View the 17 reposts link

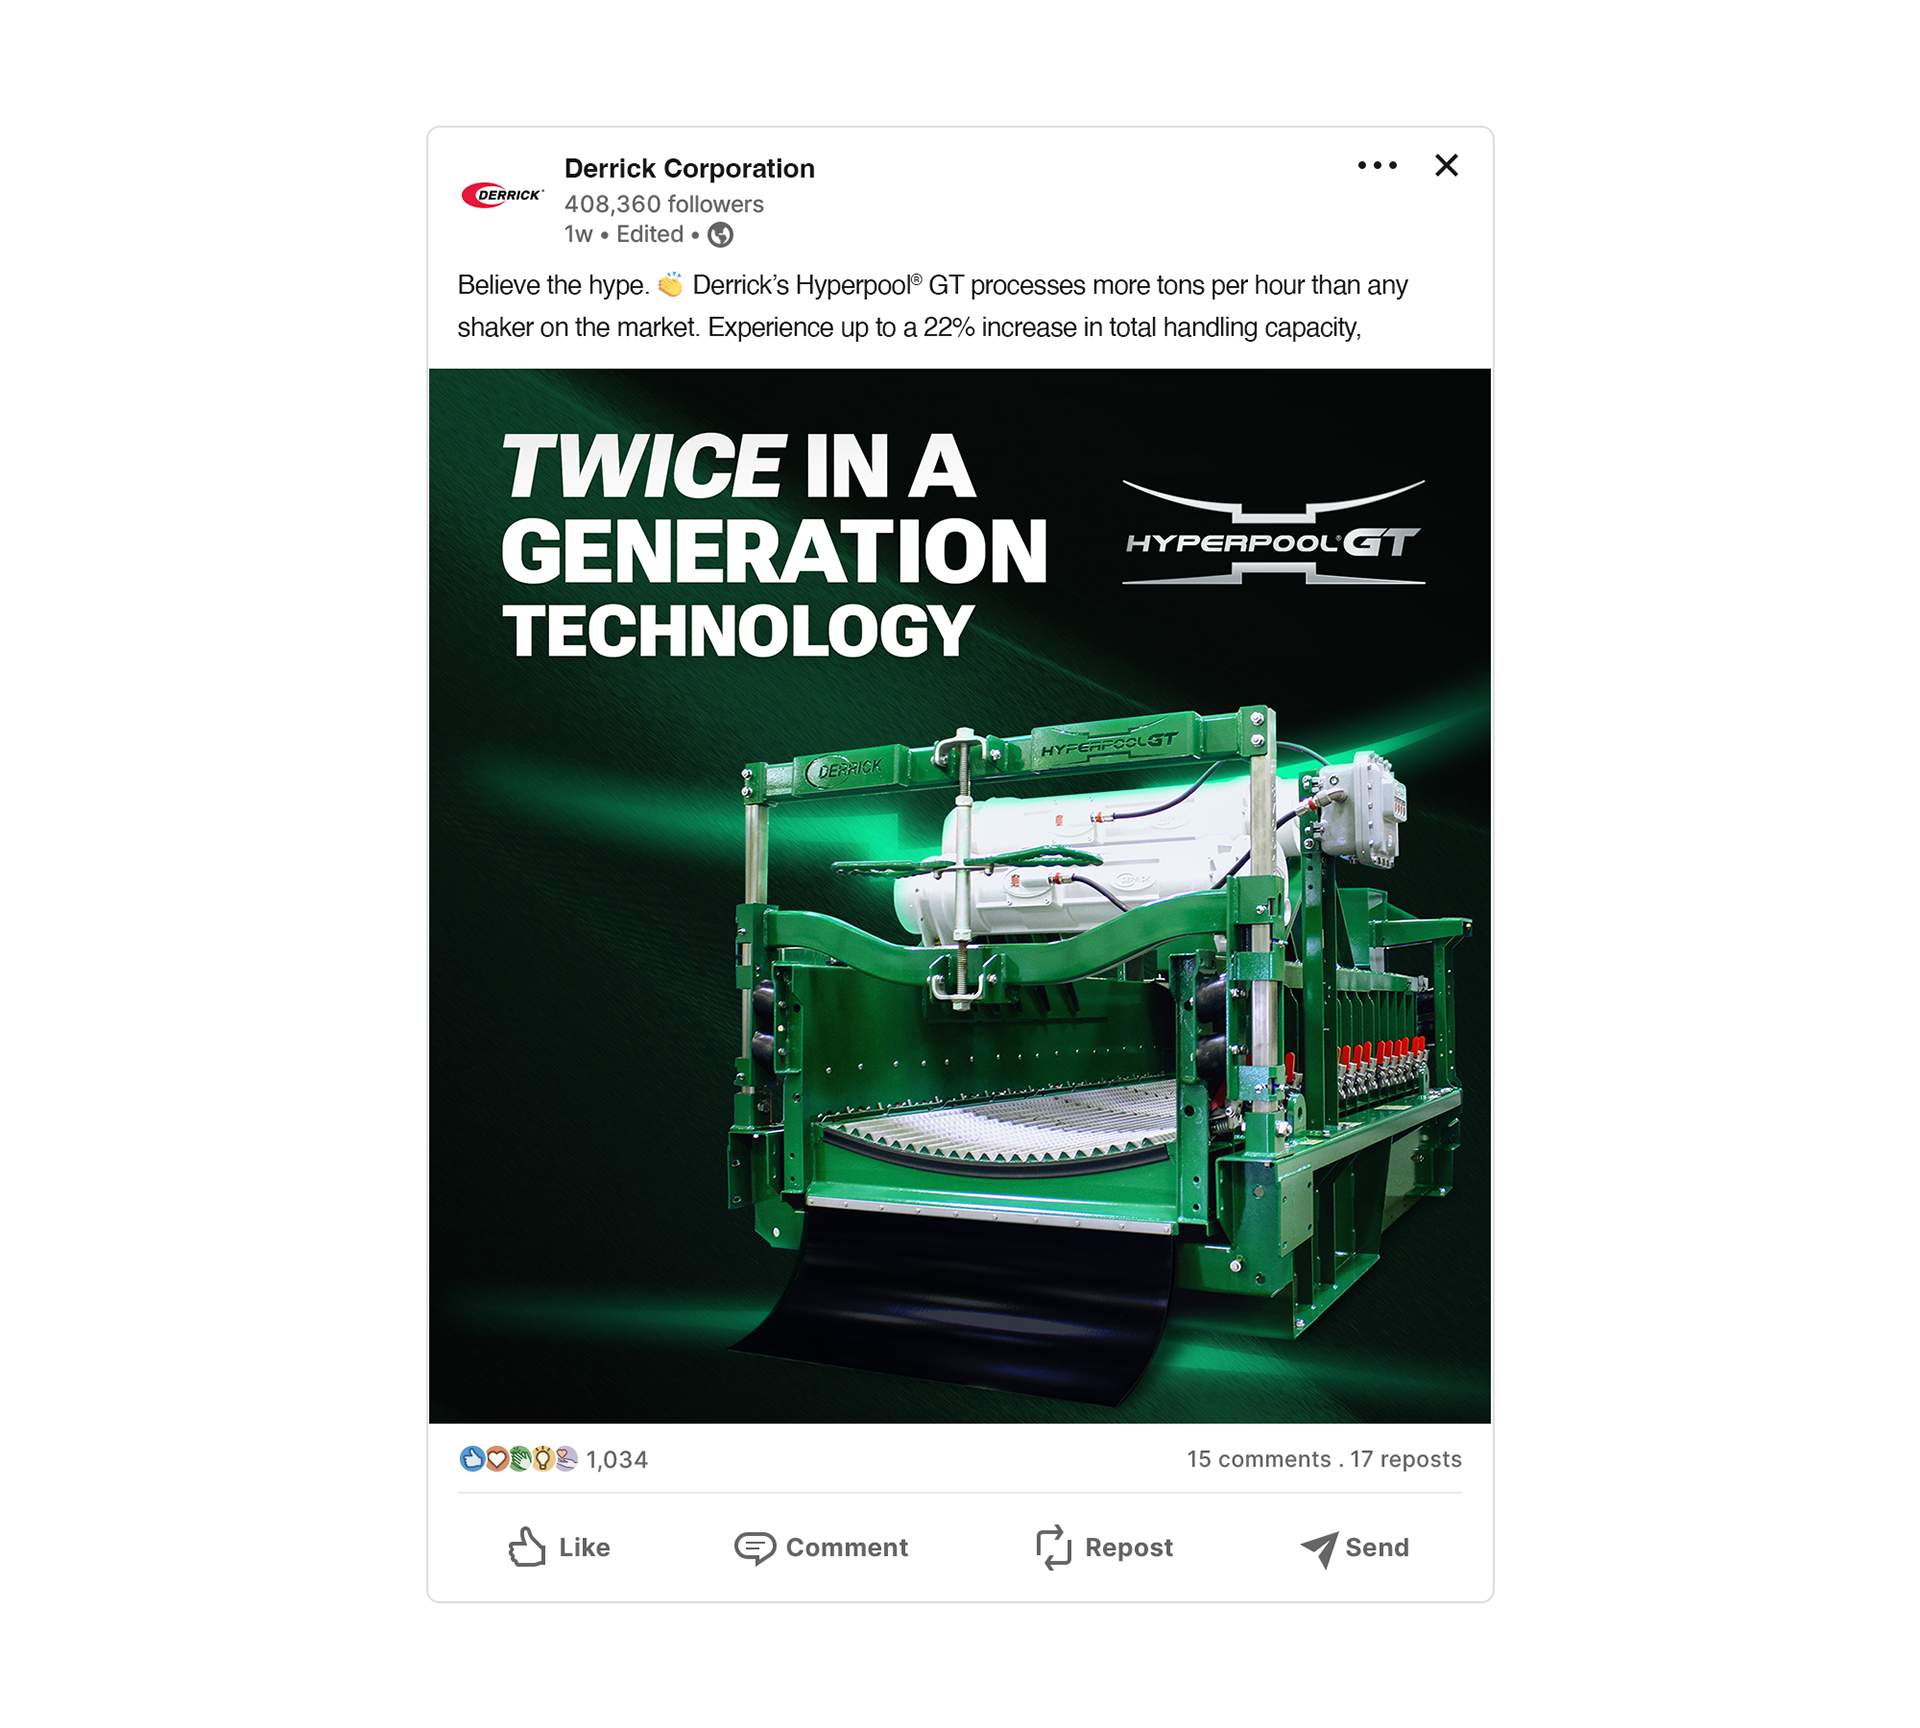click(x=1406, y=1459)
